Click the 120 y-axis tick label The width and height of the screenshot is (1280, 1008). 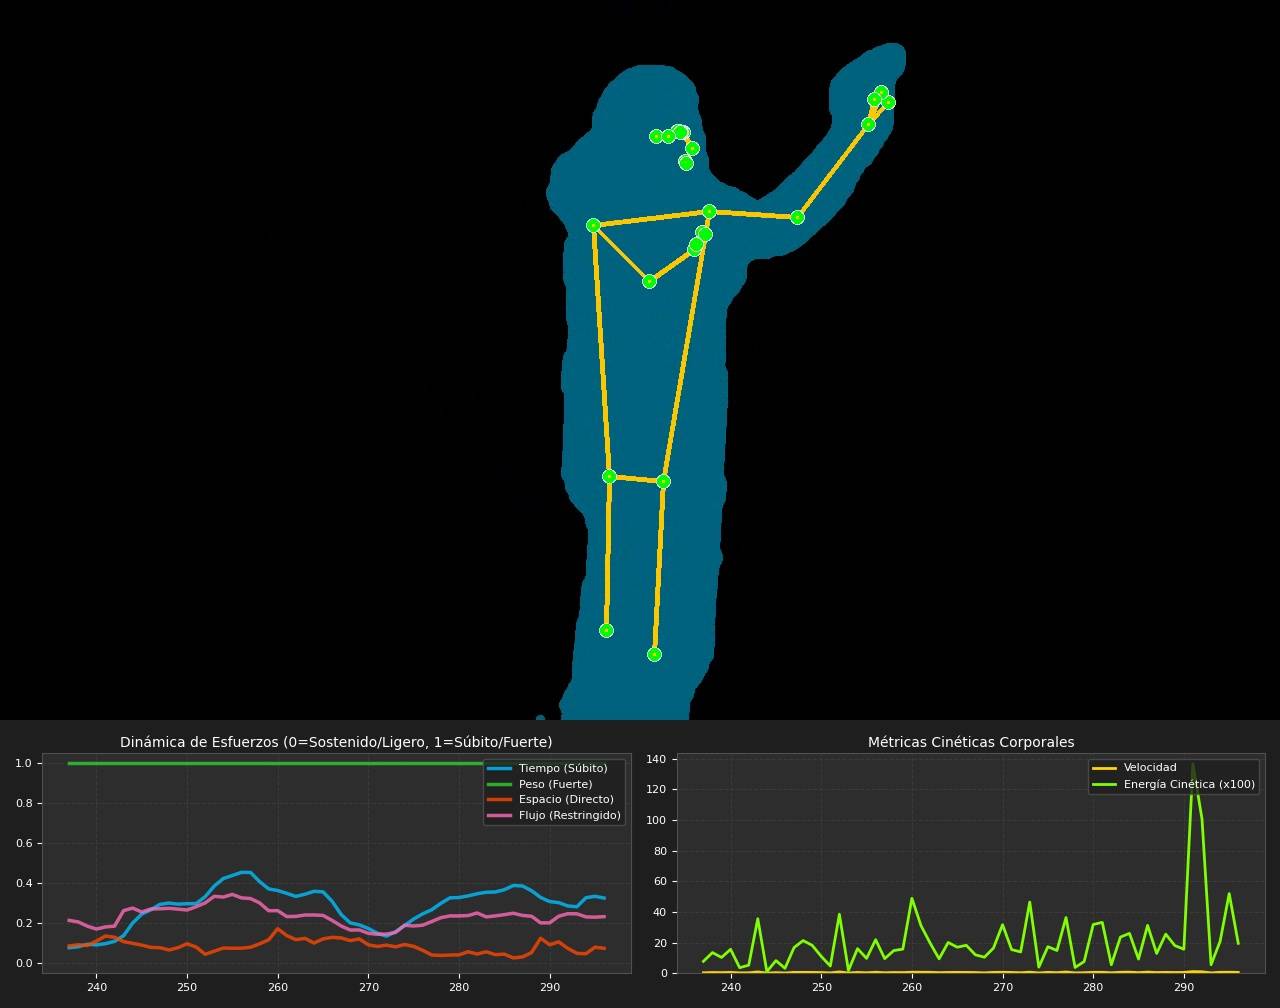coord(657,790)
